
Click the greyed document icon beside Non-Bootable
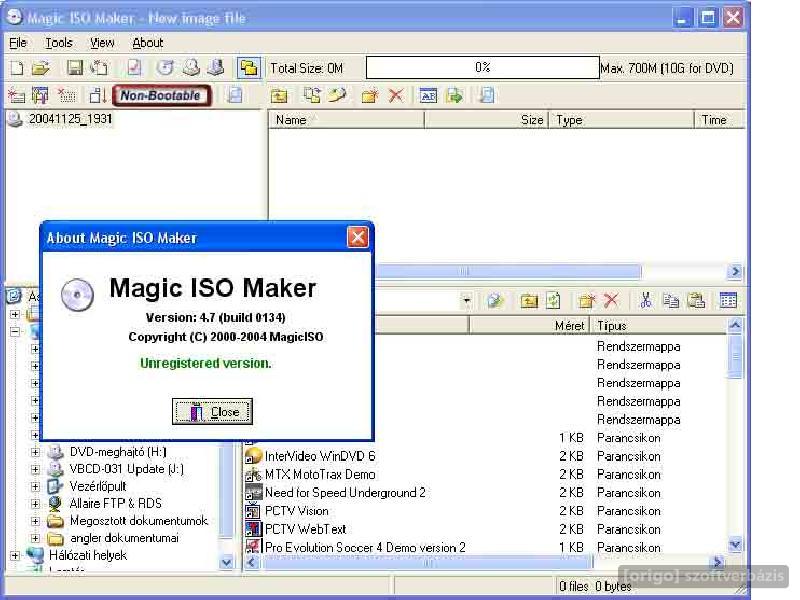[x=234, y=95]
